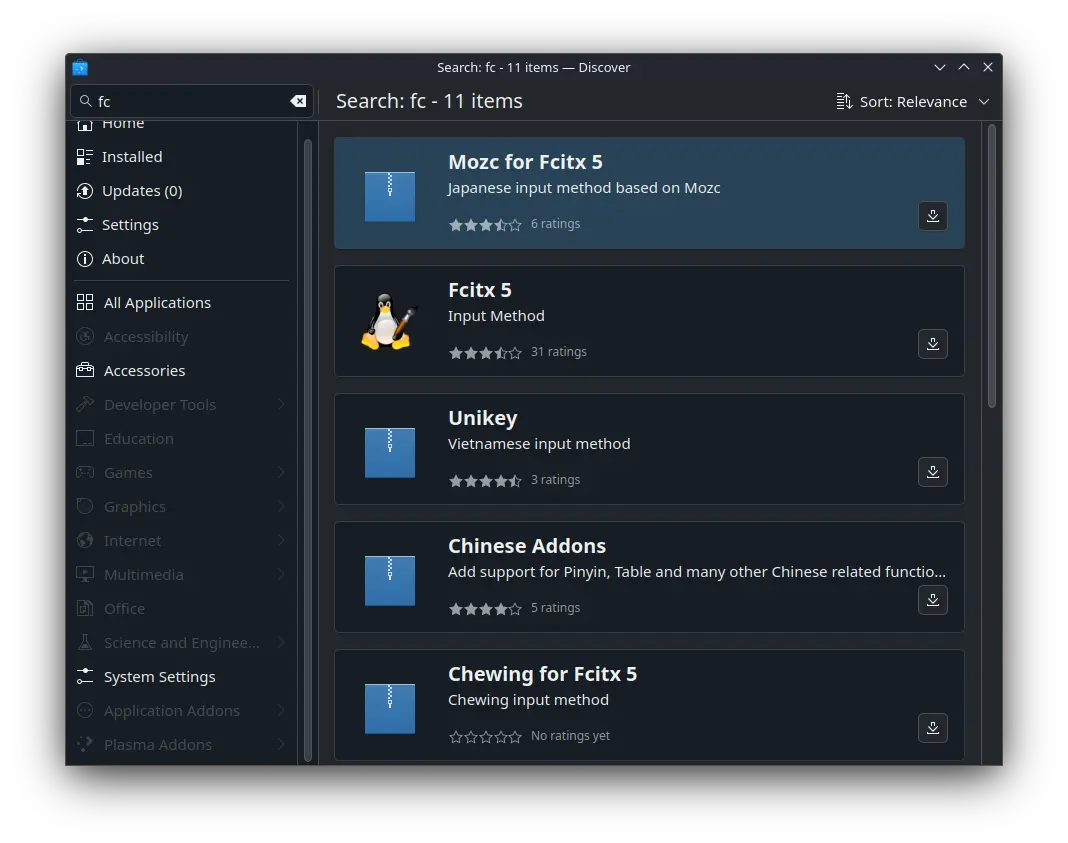Screen dimensions: 1068x843
Task: Open Chewing for Fcitx 5 title
Action: (542, 674)
